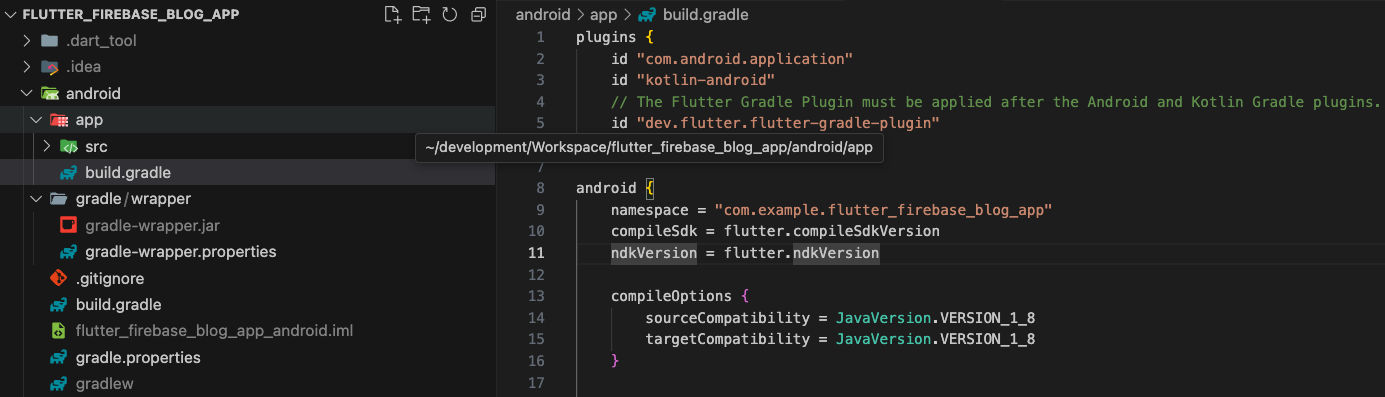This screenshot has width=1385, height=397.
Task: Collapse the FLUTTER_FIREBASE_BLOG_APP root section
Action: click(11, 15)
